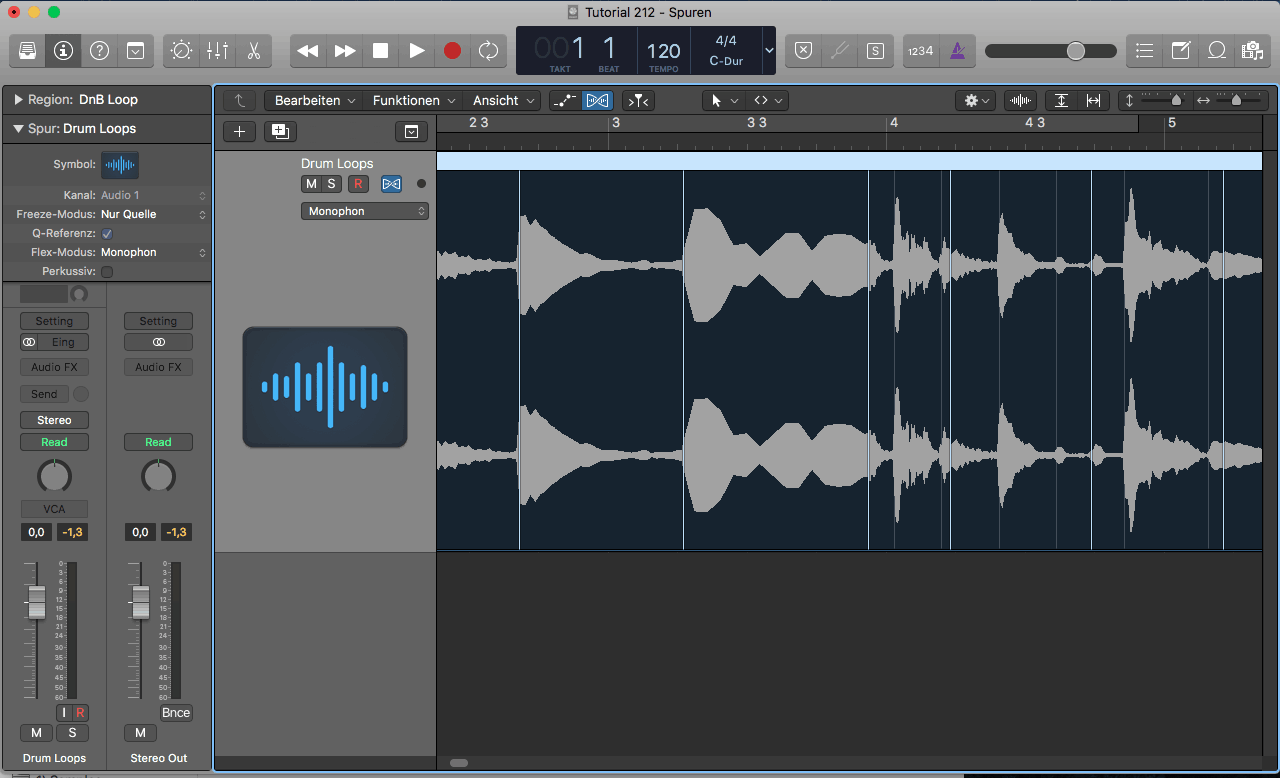Open the Smart Controls icon
Image resolution: width=1280 pixels, height=778 pixels.
(x=181, y=51)
